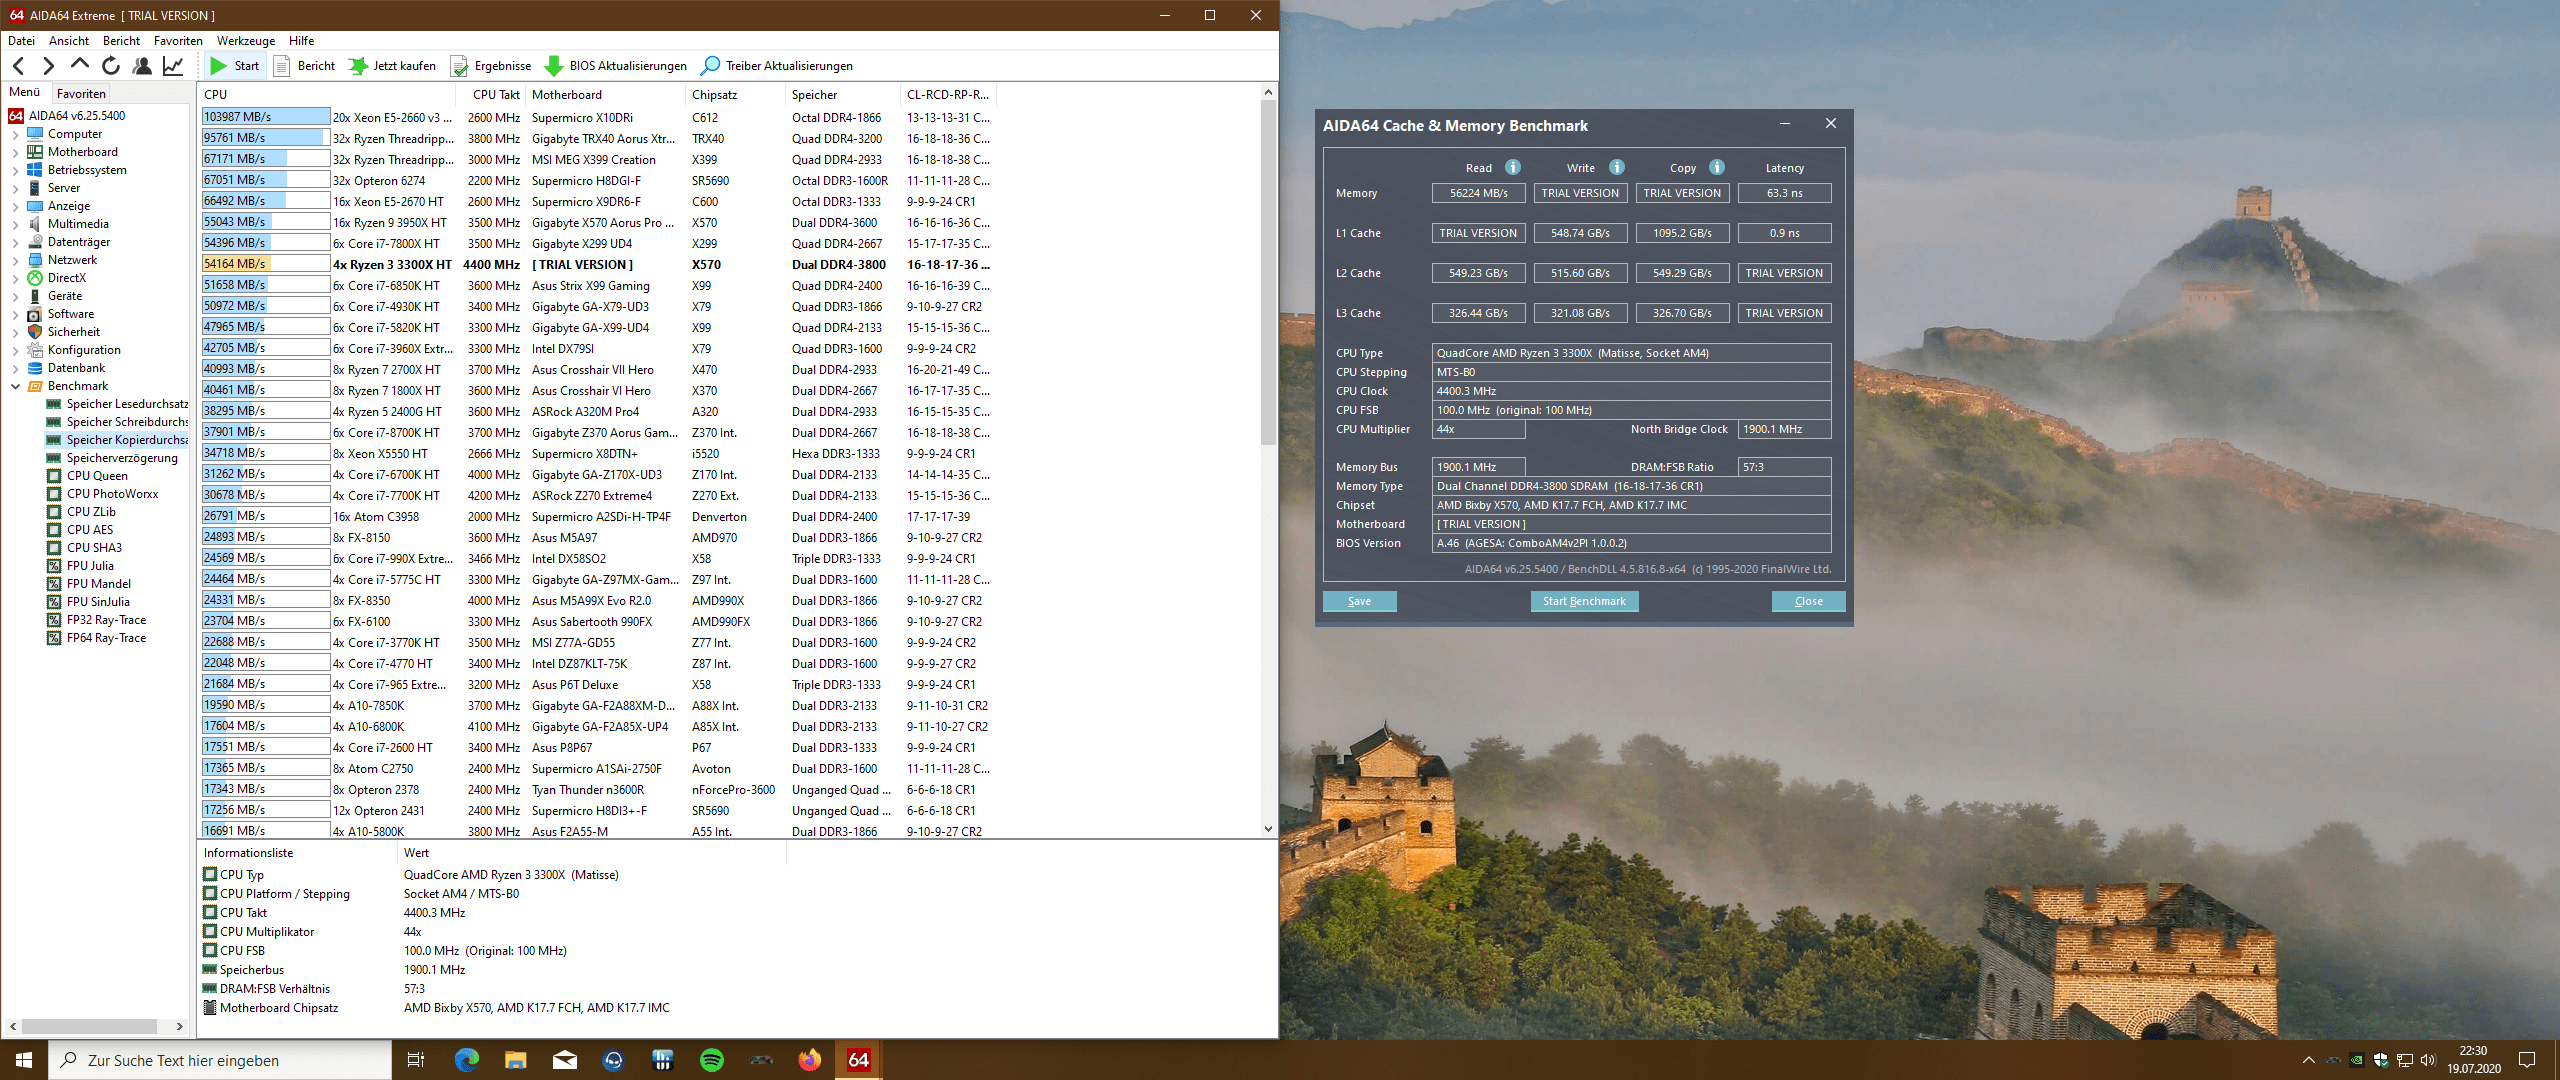Image resolution: width=2560 pixels, height=1080 pixels.
Task: Click the Start Benchmark button
Action: pos(1584,601)
